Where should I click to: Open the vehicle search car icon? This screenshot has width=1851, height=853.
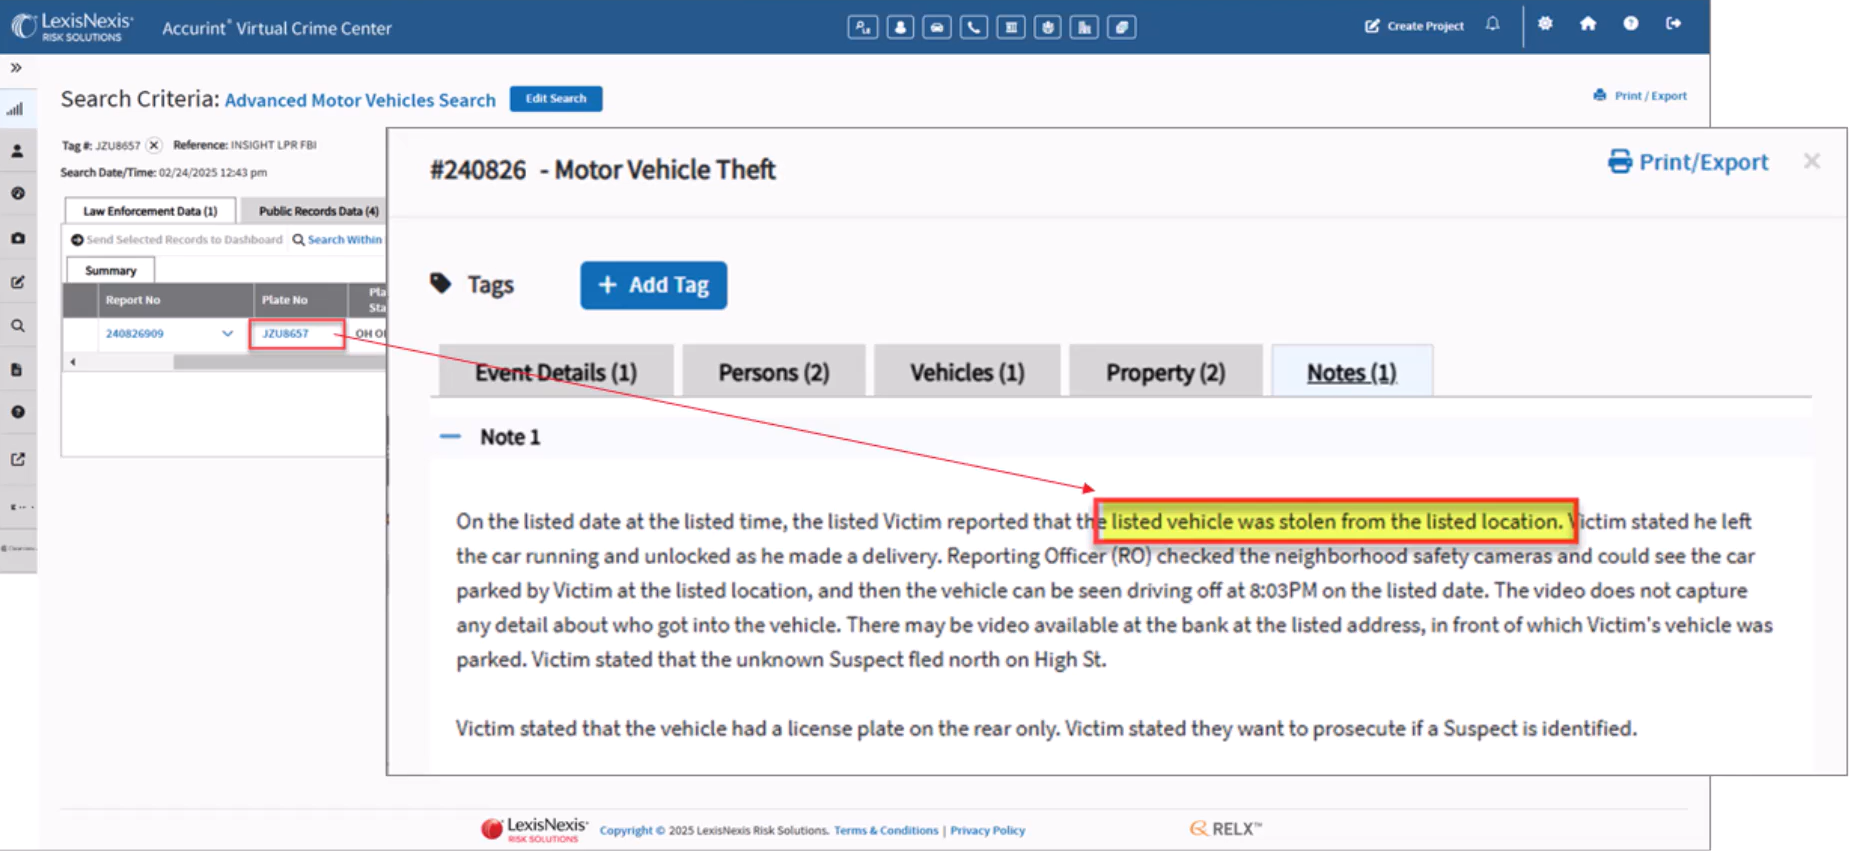pyautogui.click(x=936, y=28)
